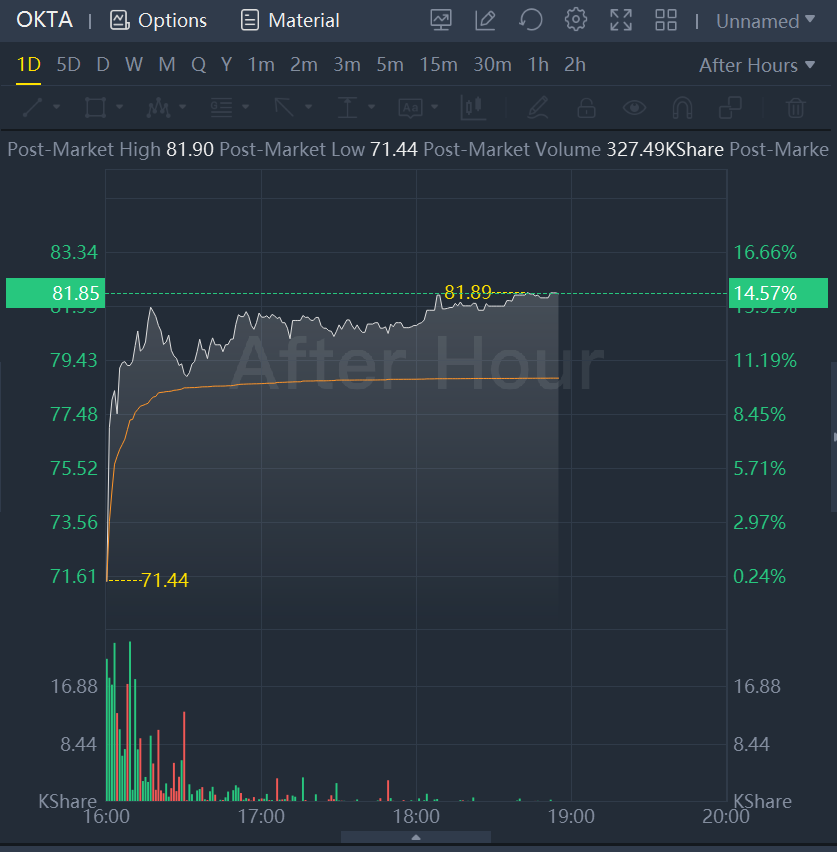Switch to the Y yearly timeframe
This screenshot has height=852, width=837.
pos(227,65)
